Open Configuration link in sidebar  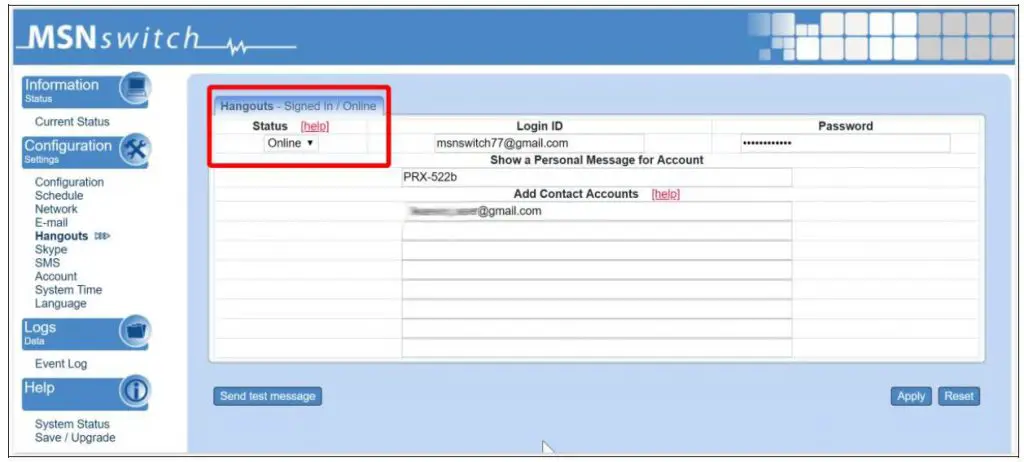69,182
